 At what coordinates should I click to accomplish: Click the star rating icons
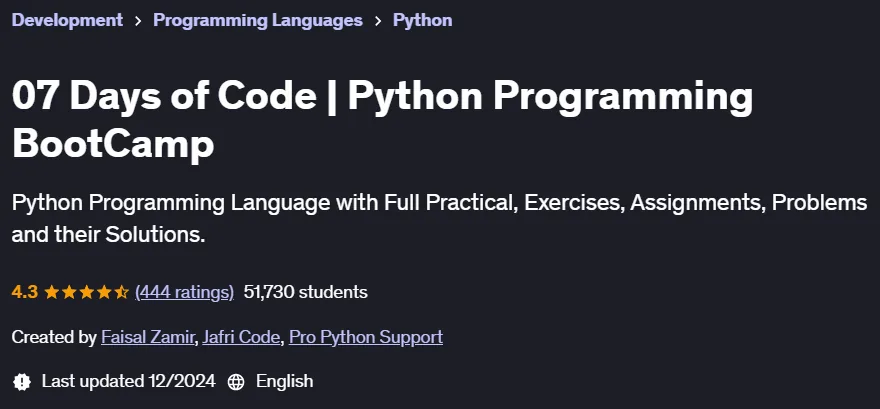pyautogui.click(x=86, y=292)
